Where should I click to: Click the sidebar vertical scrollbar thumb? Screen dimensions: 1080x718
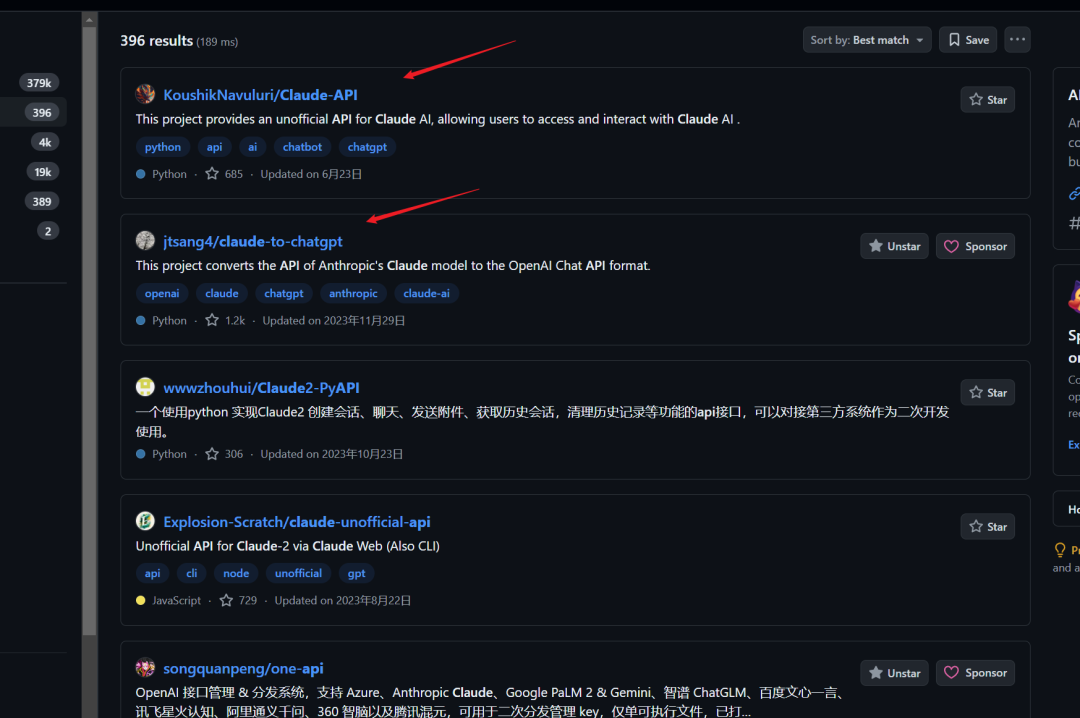click(x=90, y=331)
